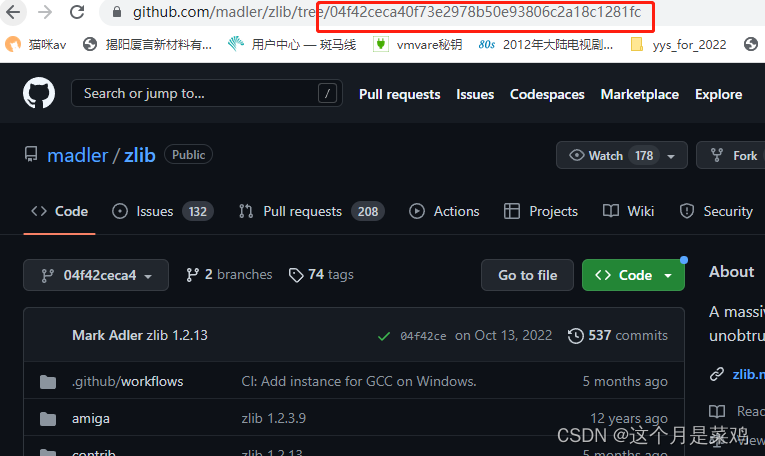Open the 用户中心 — 斑马线 bookmark
This screenshot has width=765, height=456.
292,45
